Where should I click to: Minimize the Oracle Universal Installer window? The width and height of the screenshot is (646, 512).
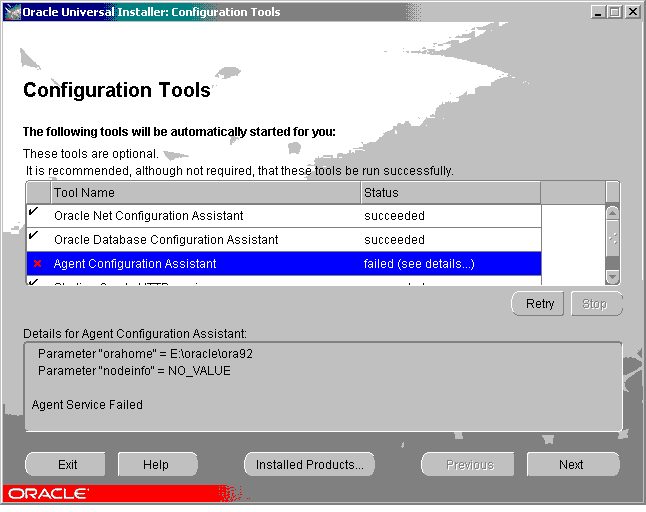click(598, 12)
